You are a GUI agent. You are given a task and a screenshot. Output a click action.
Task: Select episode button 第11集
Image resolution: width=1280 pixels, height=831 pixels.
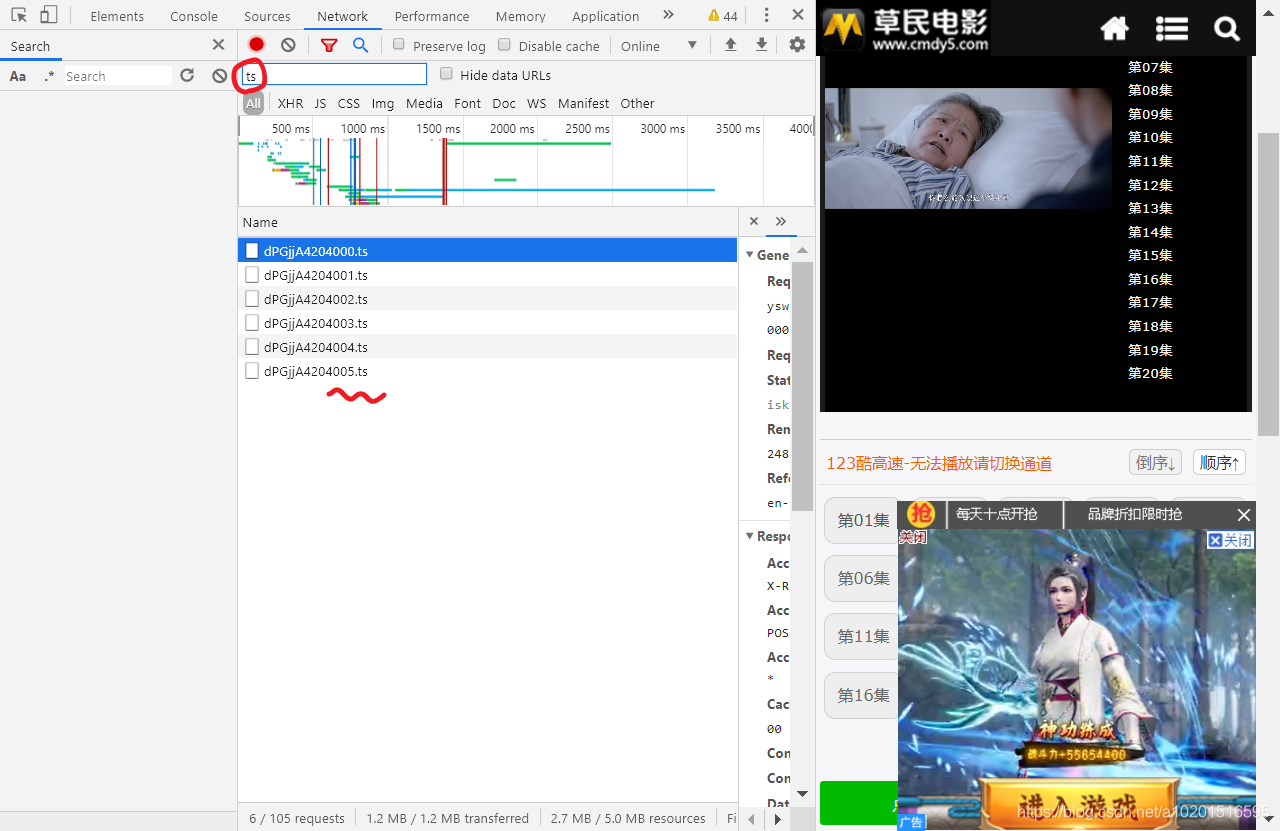tap(861, 636)
